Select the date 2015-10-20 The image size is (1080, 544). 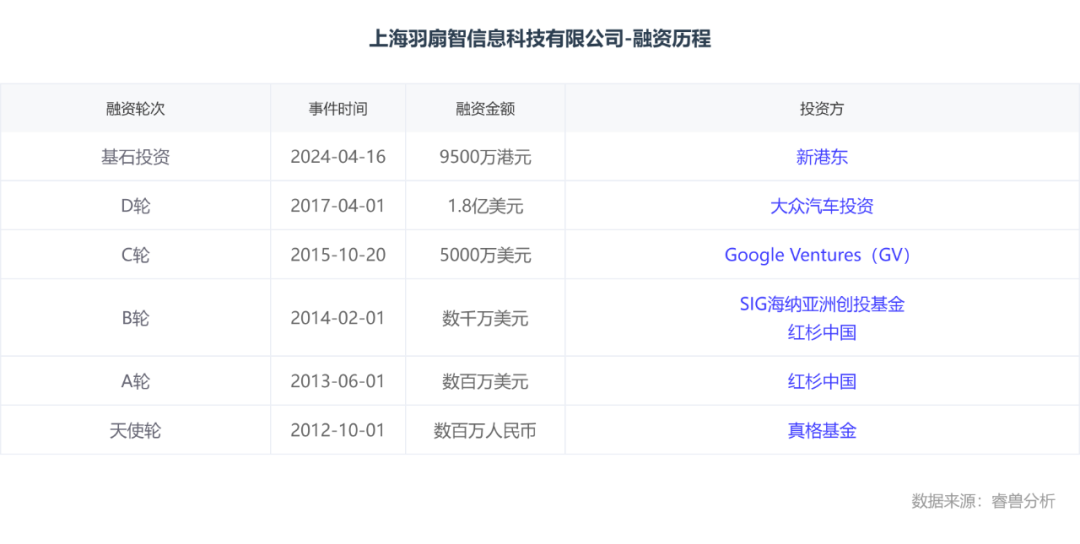[x=338, y=255]
